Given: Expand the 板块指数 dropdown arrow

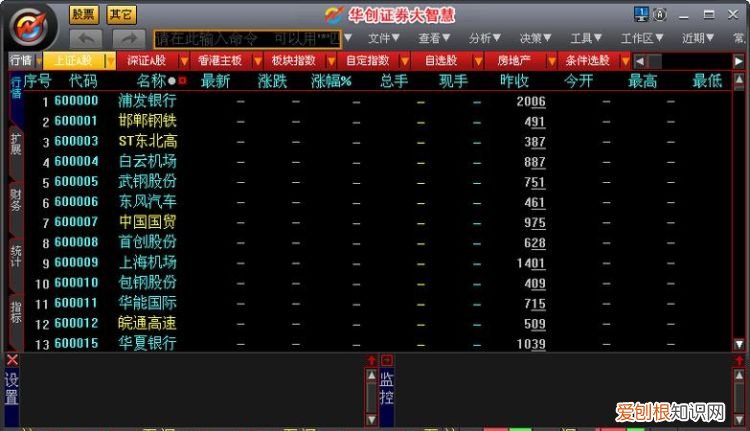Looking at the screenshot, I should 328,61.
